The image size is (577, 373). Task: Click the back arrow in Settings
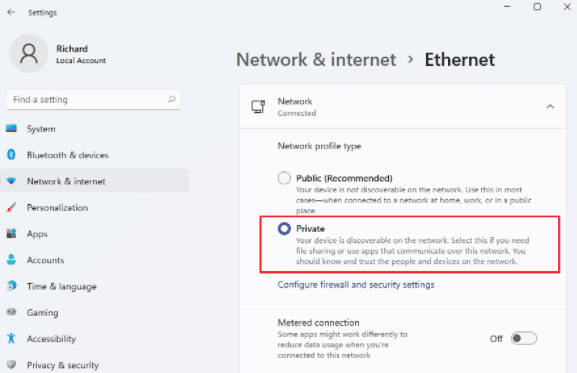pyautogui.click(x=11, y=12)
